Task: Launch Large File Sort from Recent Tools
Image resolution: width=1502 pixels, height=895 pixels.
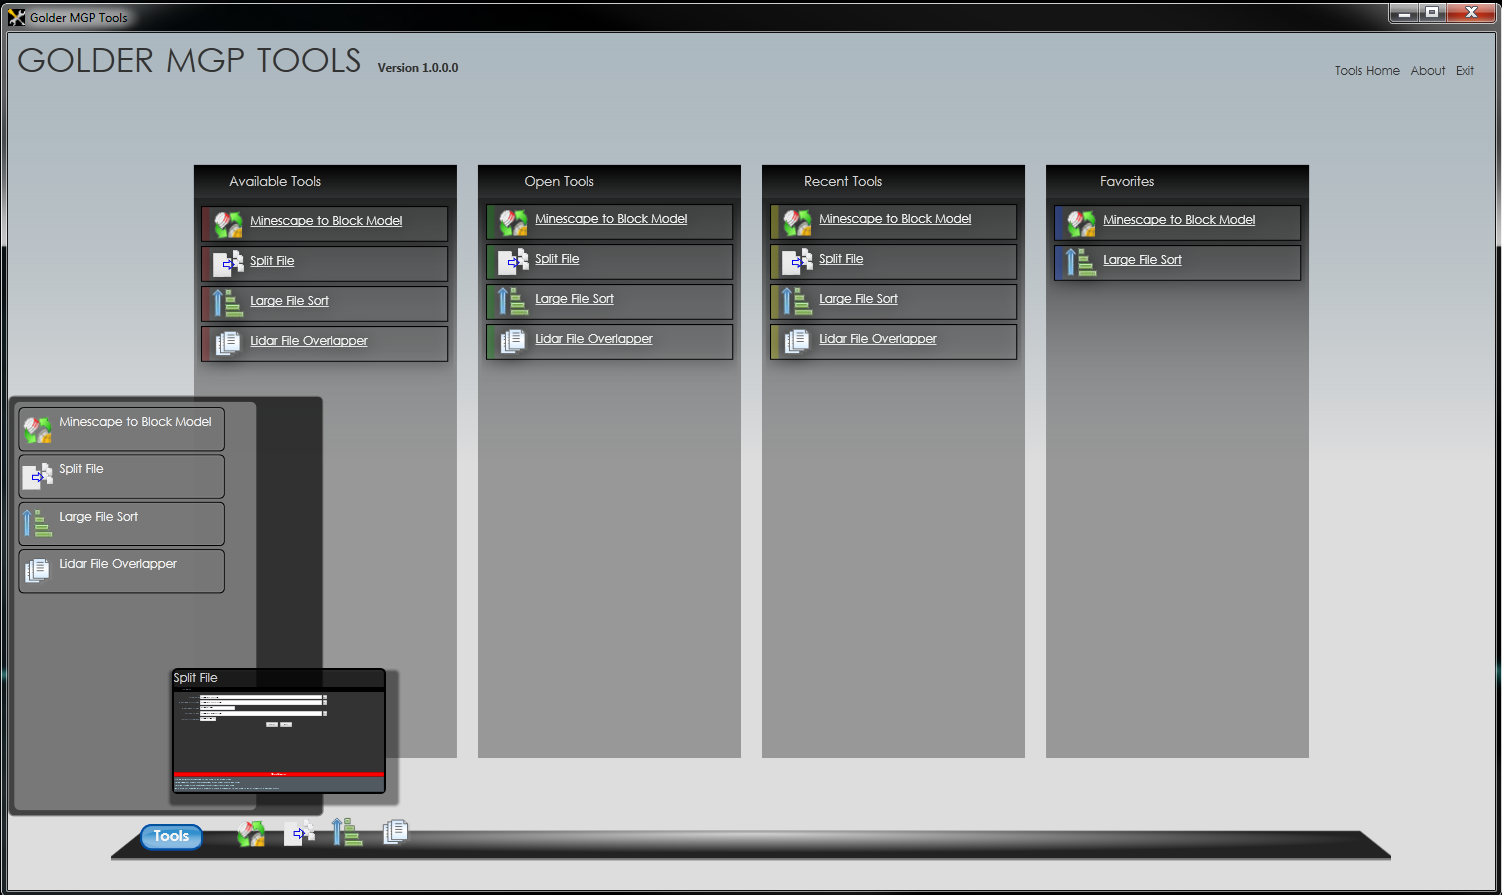Action: (858, 299)
